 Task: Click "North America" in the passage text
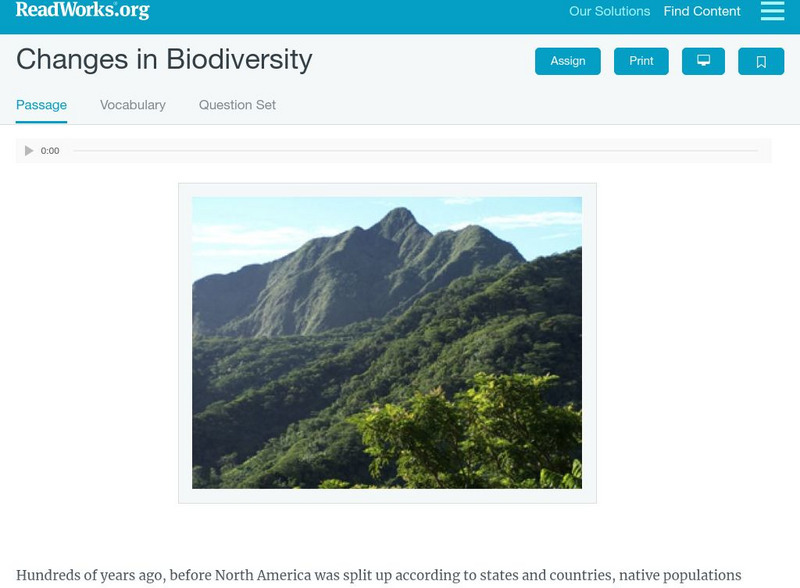tap(273, 576)
